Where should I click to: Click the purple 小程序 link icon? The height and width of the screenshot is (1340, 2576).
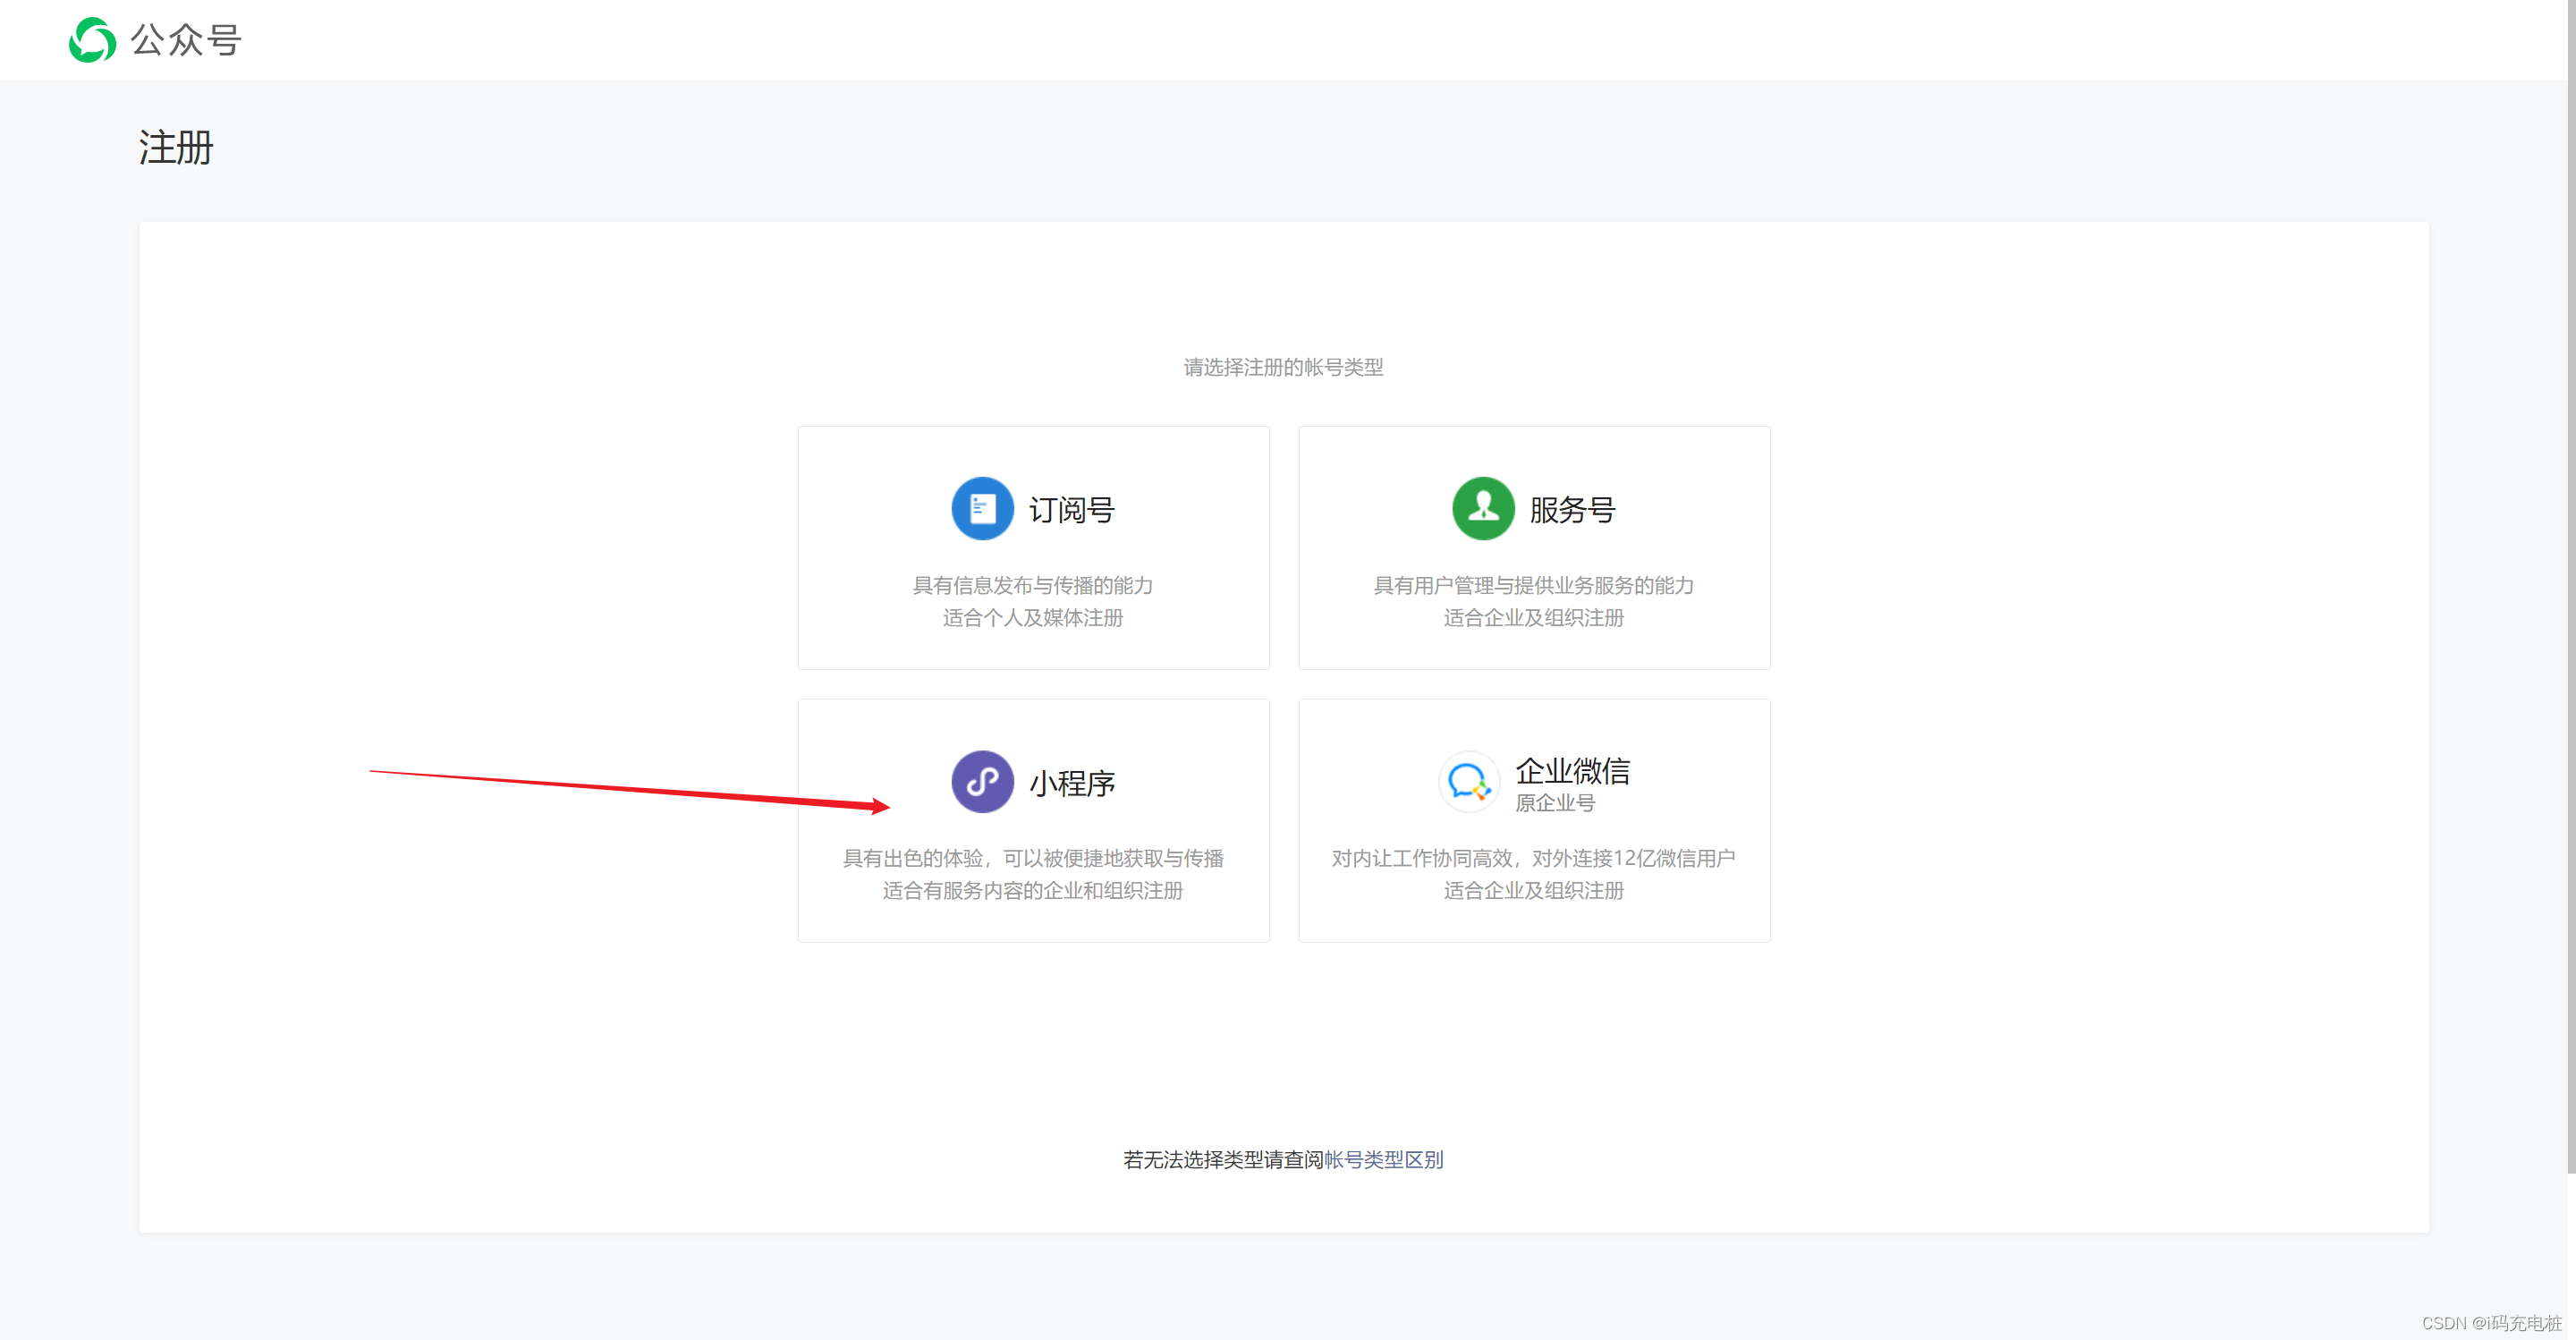click(x=982, y=781)
